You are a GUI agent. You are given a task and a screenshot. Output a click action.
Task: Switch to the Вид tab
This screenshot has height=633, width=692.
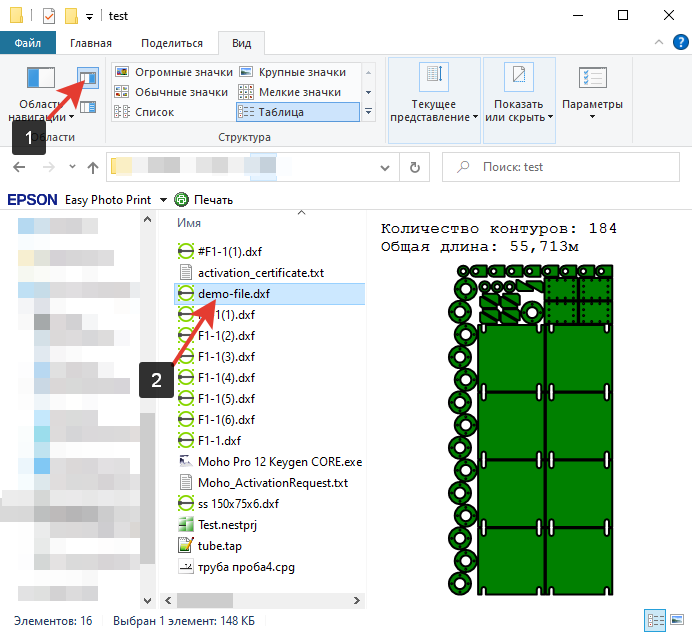tap(241, 43)
